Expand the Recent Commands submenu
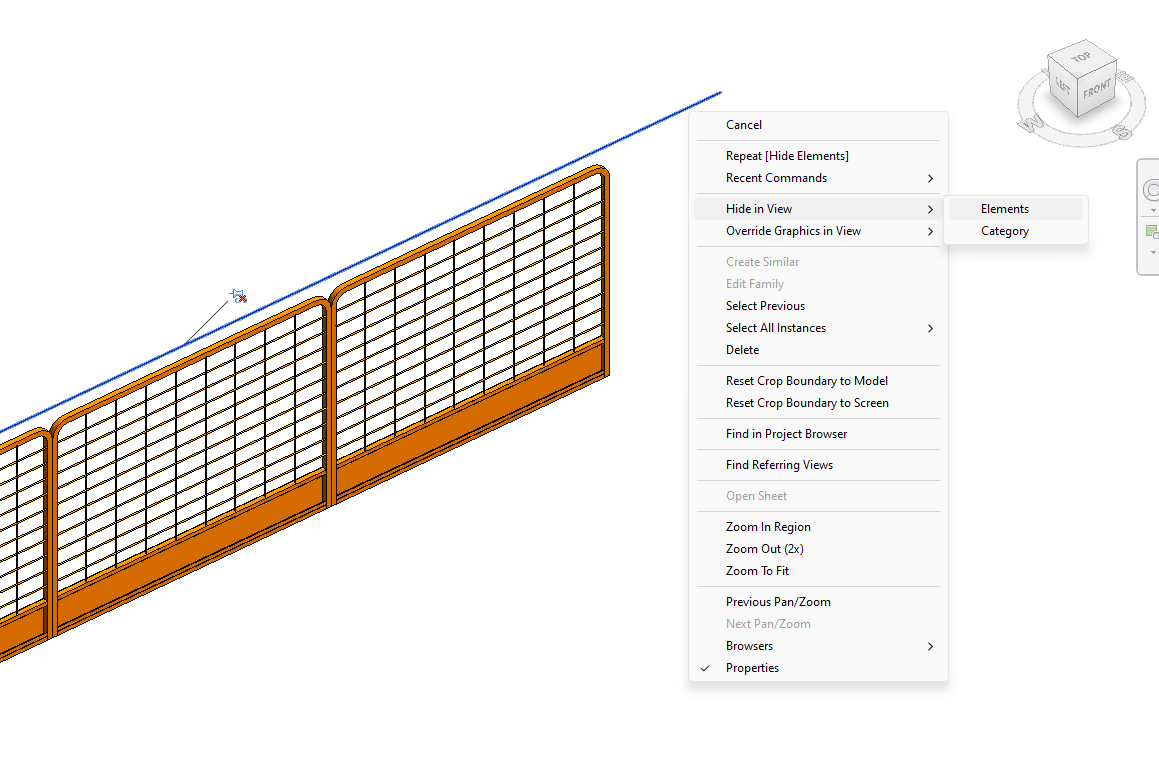The width and height of the screenshot is (1159, 770). [x=775, y=177]
